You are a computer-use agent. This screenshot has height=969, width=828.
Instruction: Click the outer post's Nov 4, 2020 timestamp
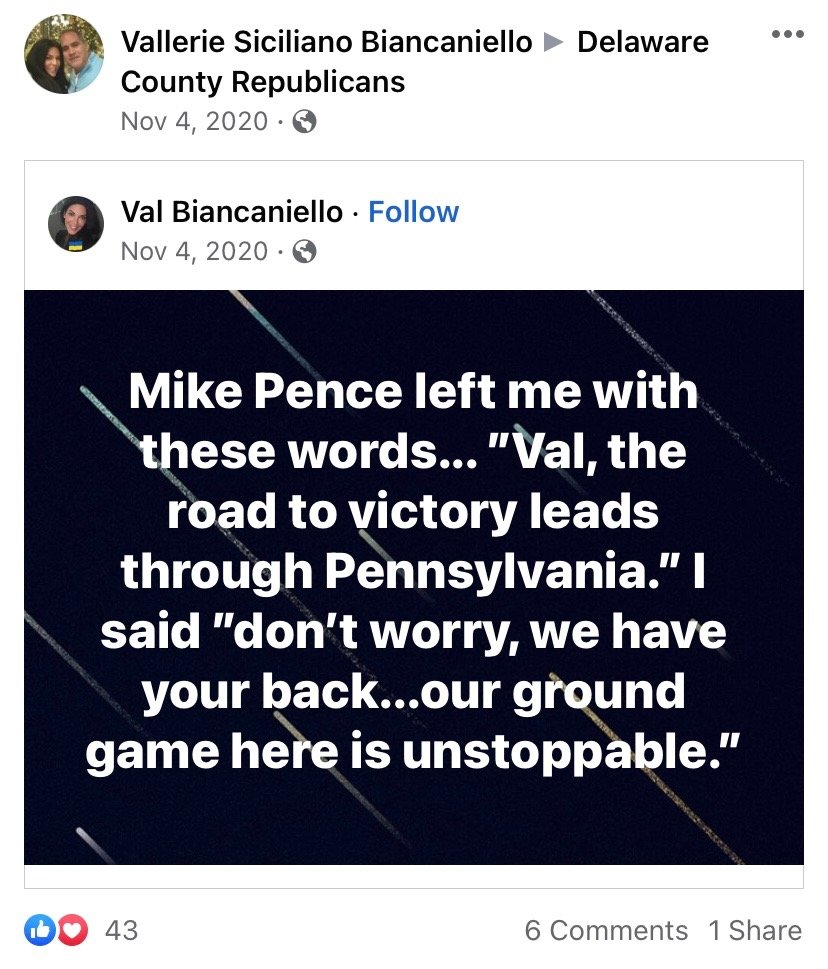coord(194,121)
